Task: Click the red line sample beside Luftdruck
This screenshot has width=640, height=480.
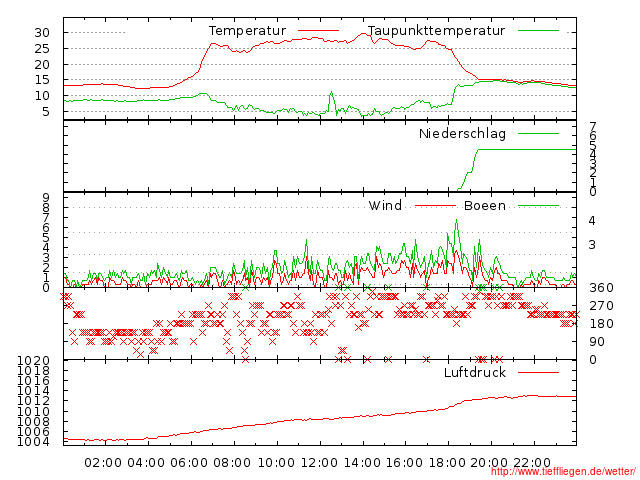Action: tap(538, 372)
